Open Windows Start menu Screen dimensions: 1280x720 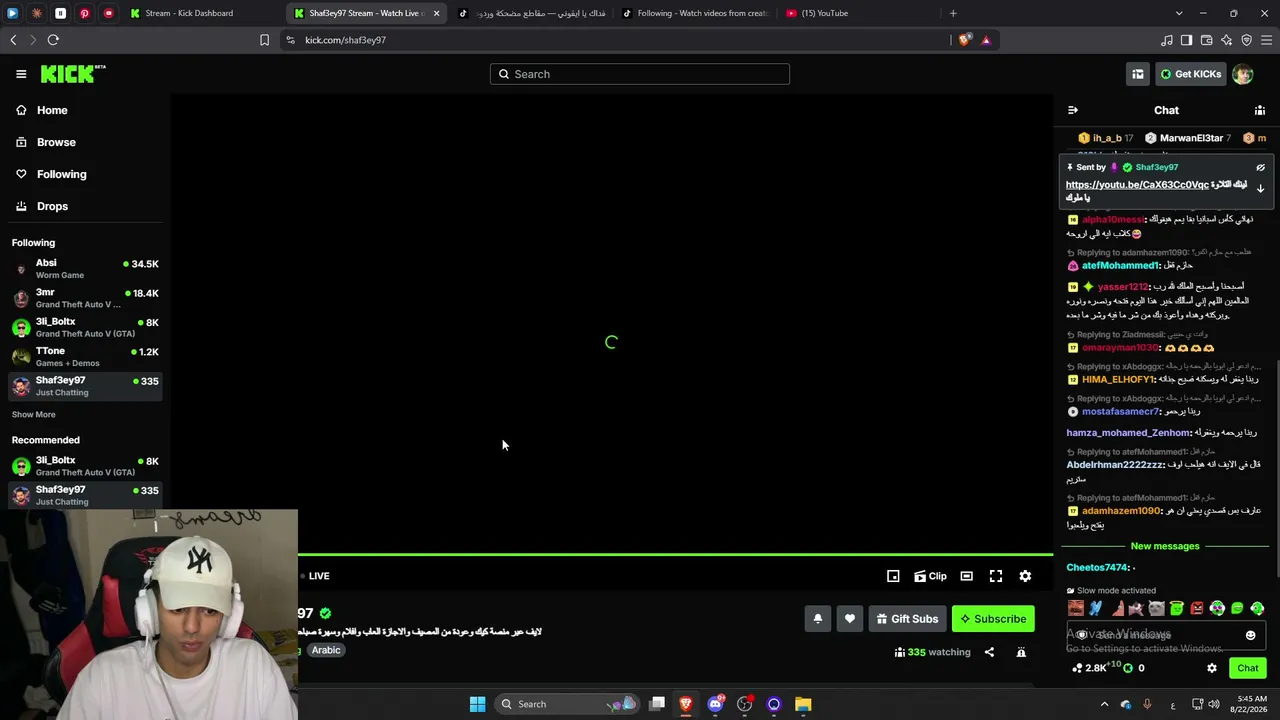tap(477, 704)
